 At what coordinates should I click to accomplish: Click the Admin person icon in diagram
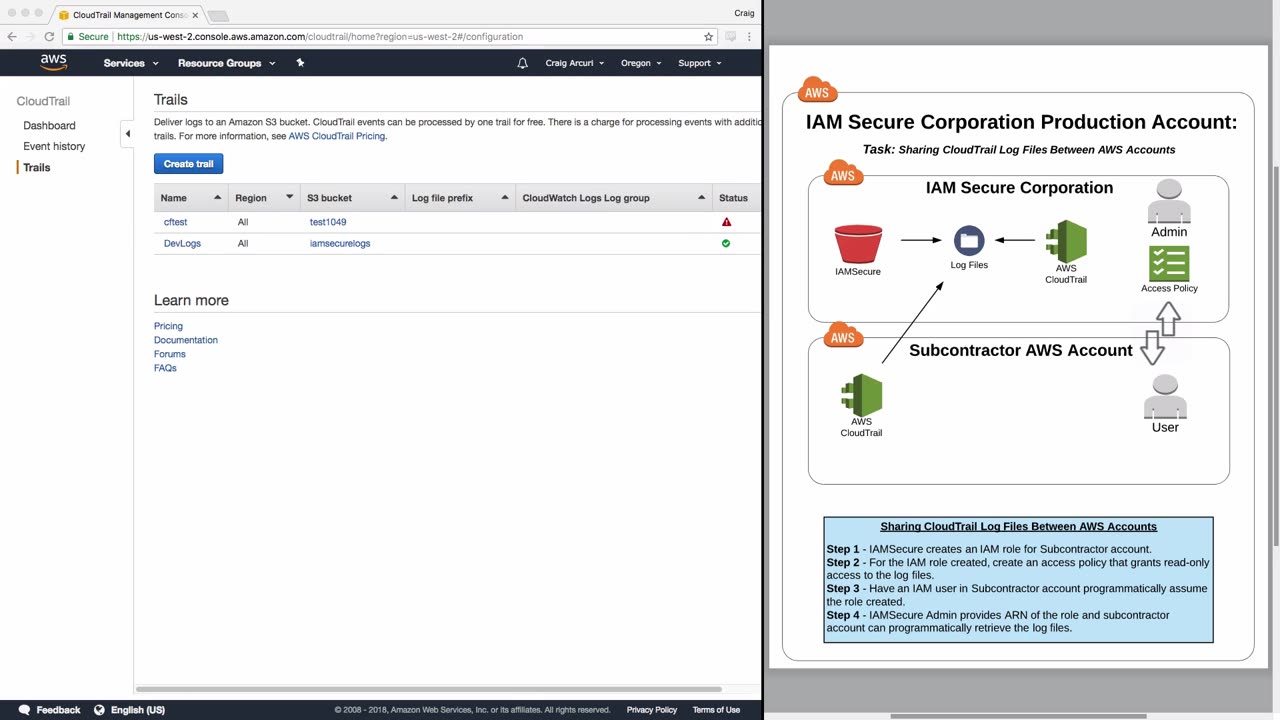[x=1169, y=202]
